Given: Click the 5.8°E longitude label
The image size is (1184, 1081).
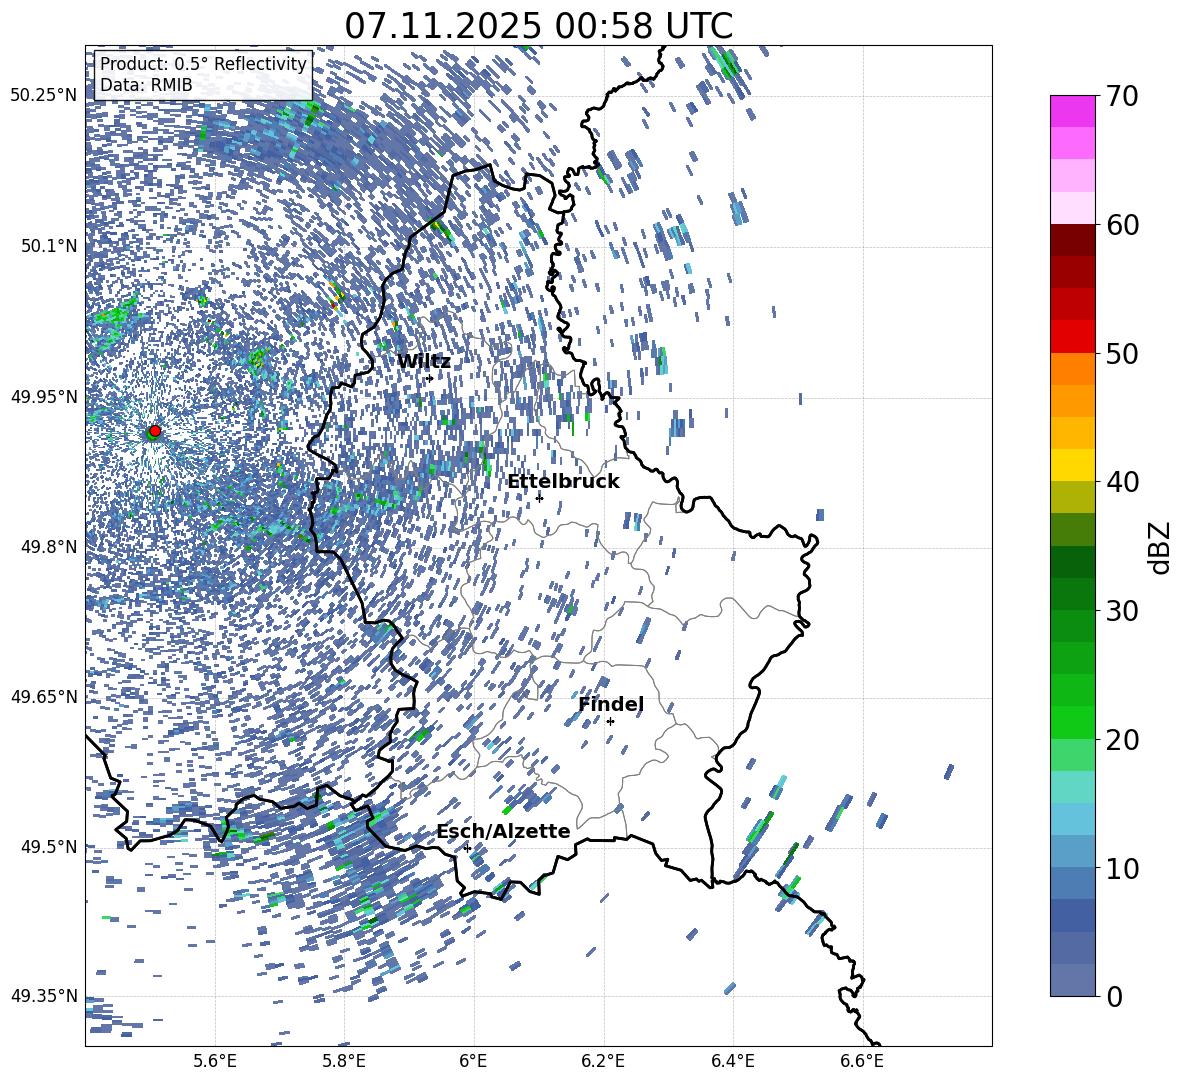Looking at the screenshot, I should click(x=344, y=1061).
